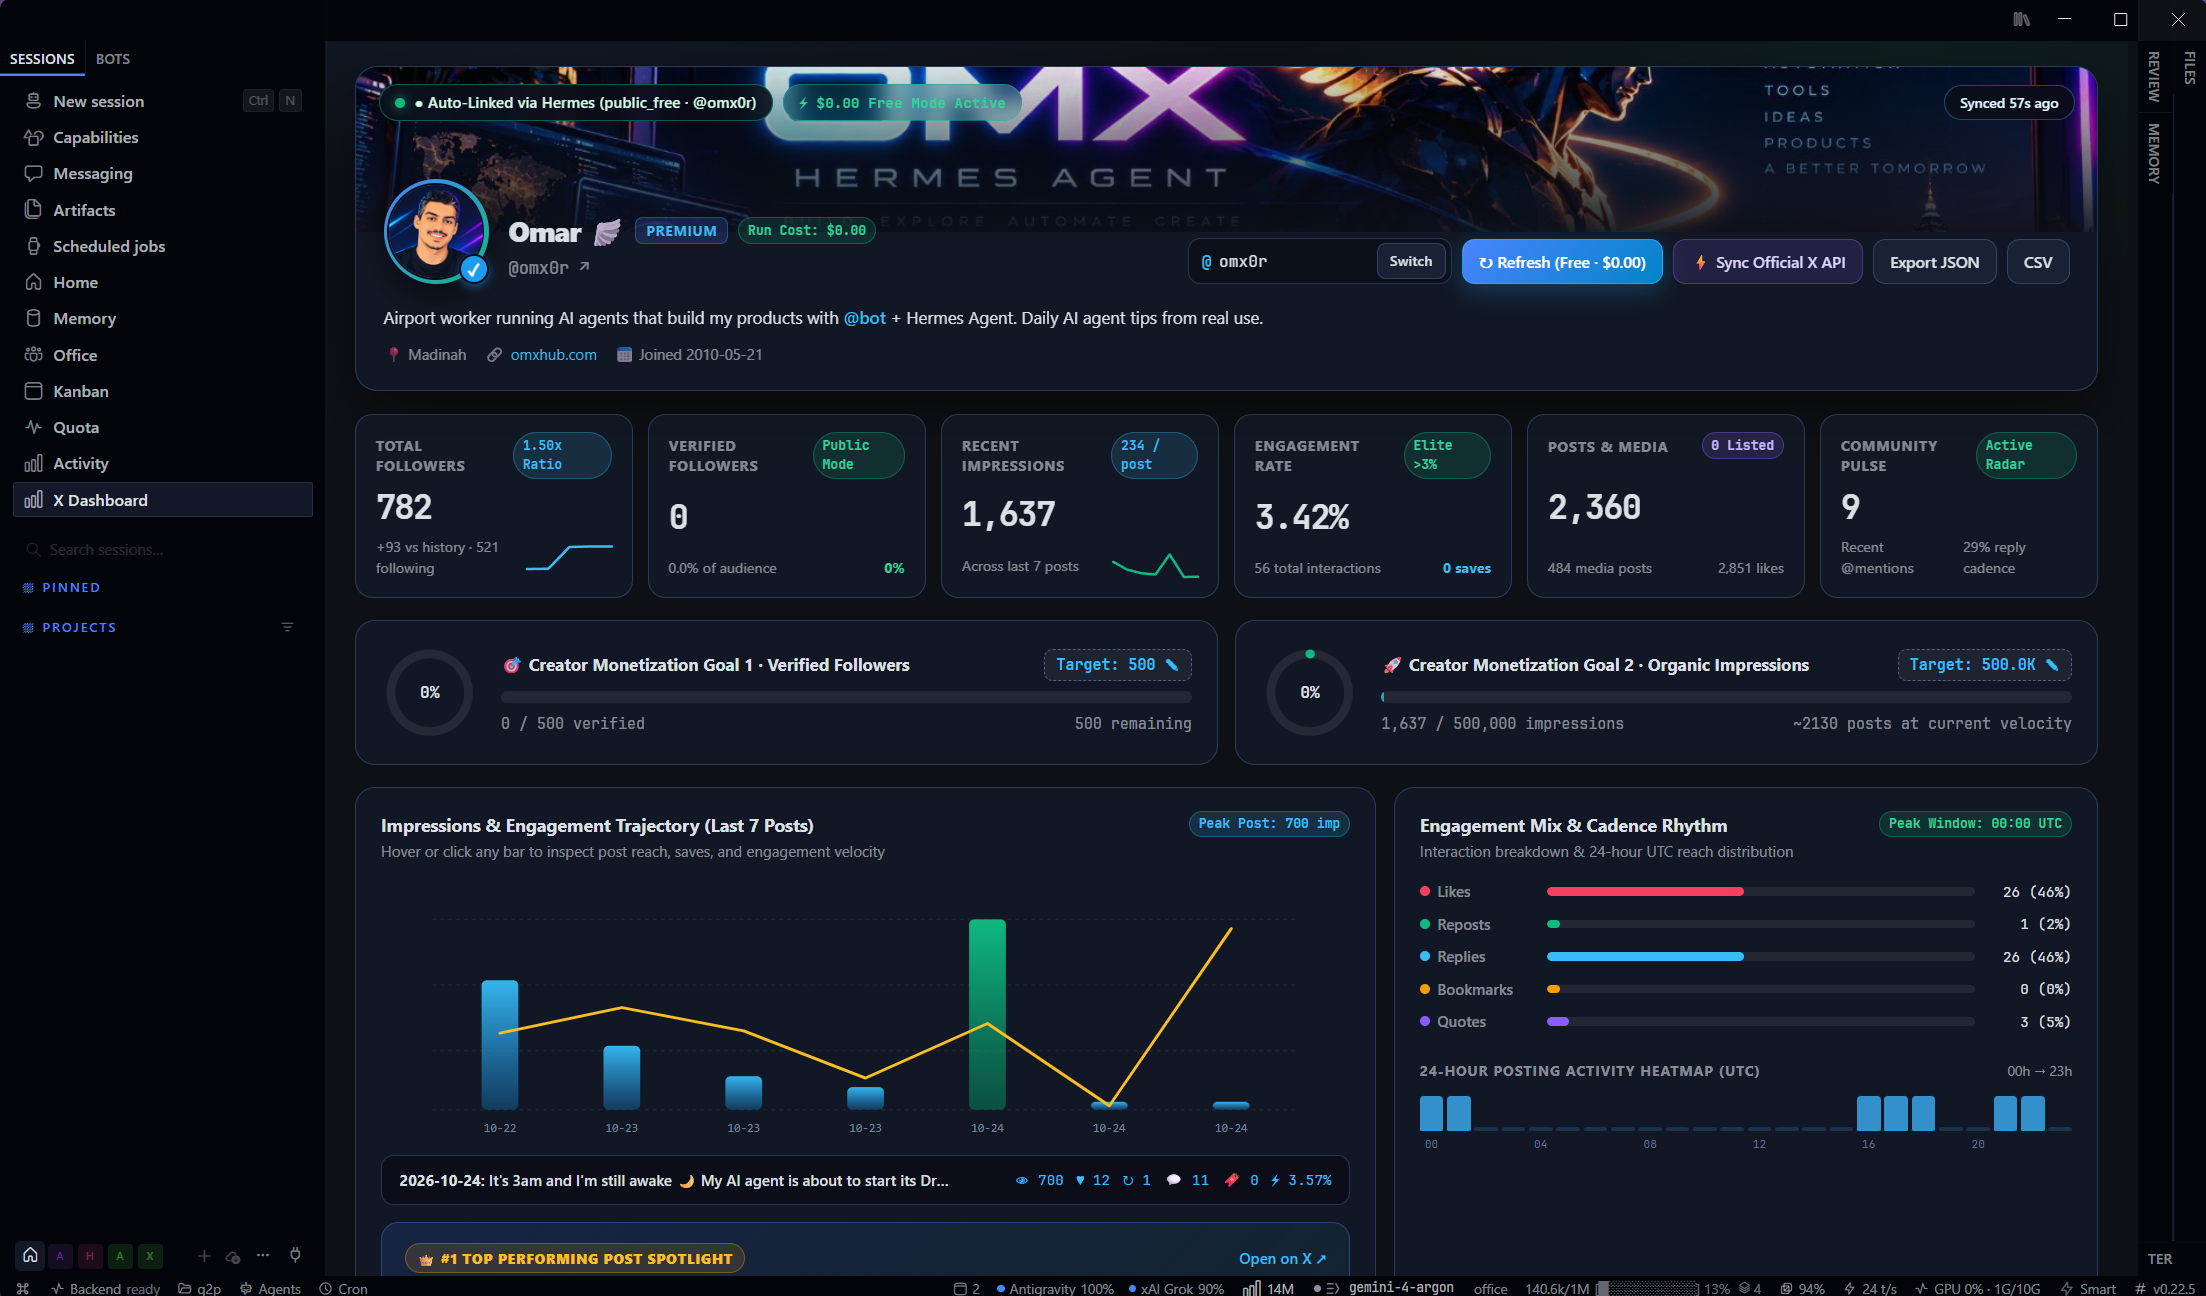Click Goal 1 verified followers progress bar
Screen dimensions: 2206x1296
846,697
